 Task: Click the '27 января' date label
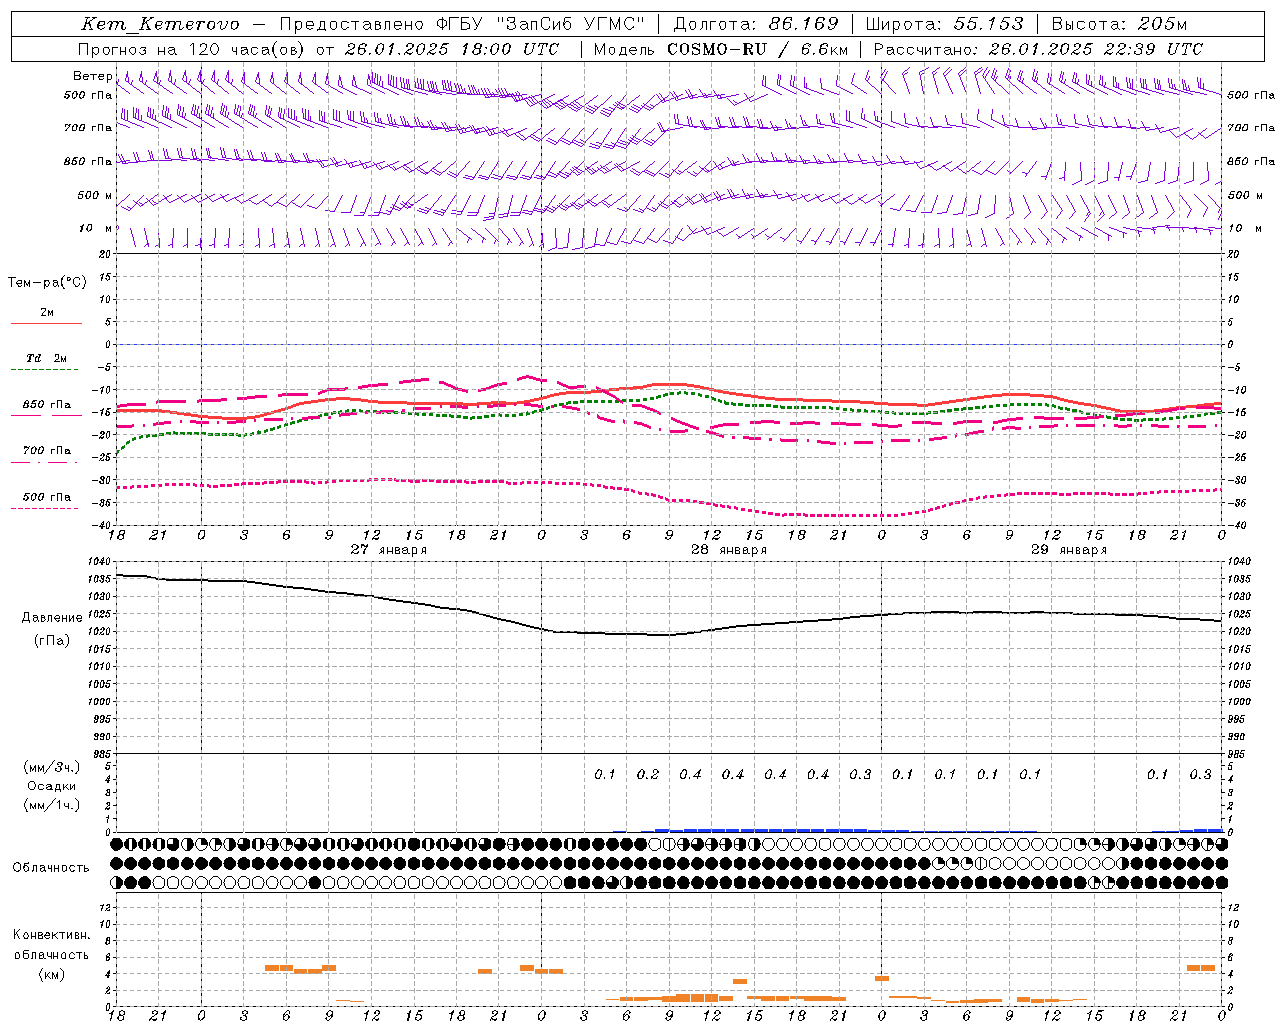point(389,550)
